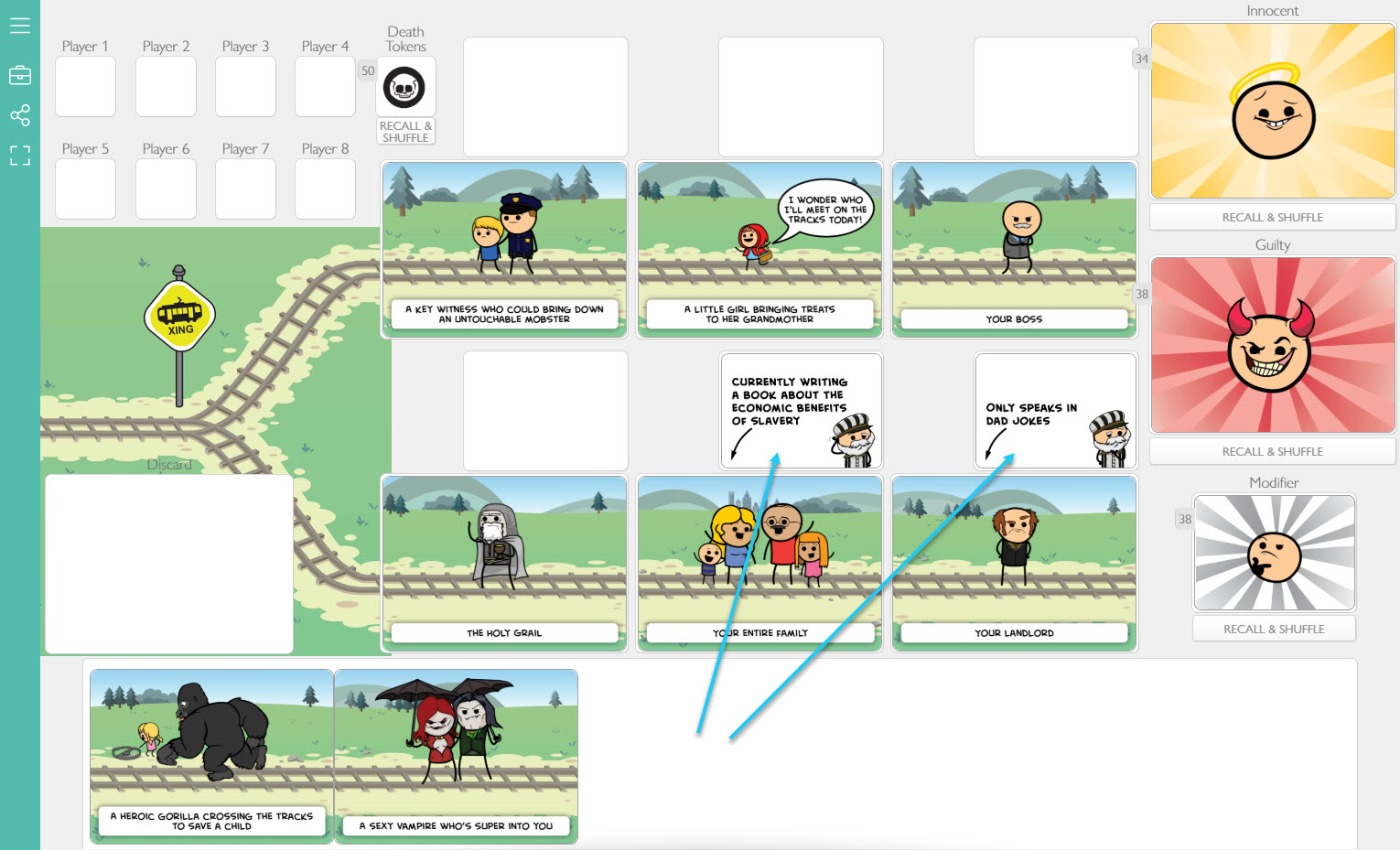Click the Player 5 slot
1400x850 pixels.
pyautogui.click(x=85, y=189)
